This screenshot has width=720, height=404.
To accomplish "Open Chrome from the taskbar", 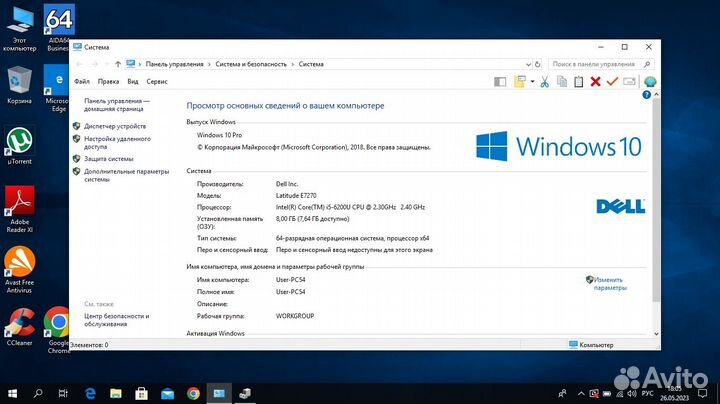I will point(193,393).
